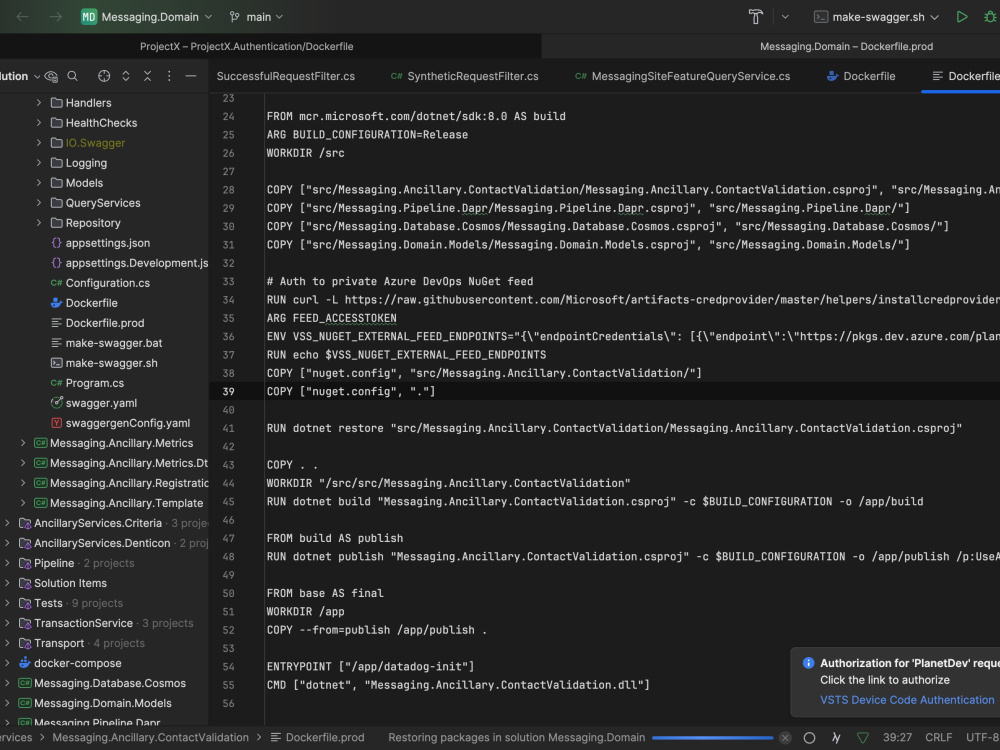Select make-swagger.bat file
This screenshot has width=1000, height=750.
pos(107,343)
